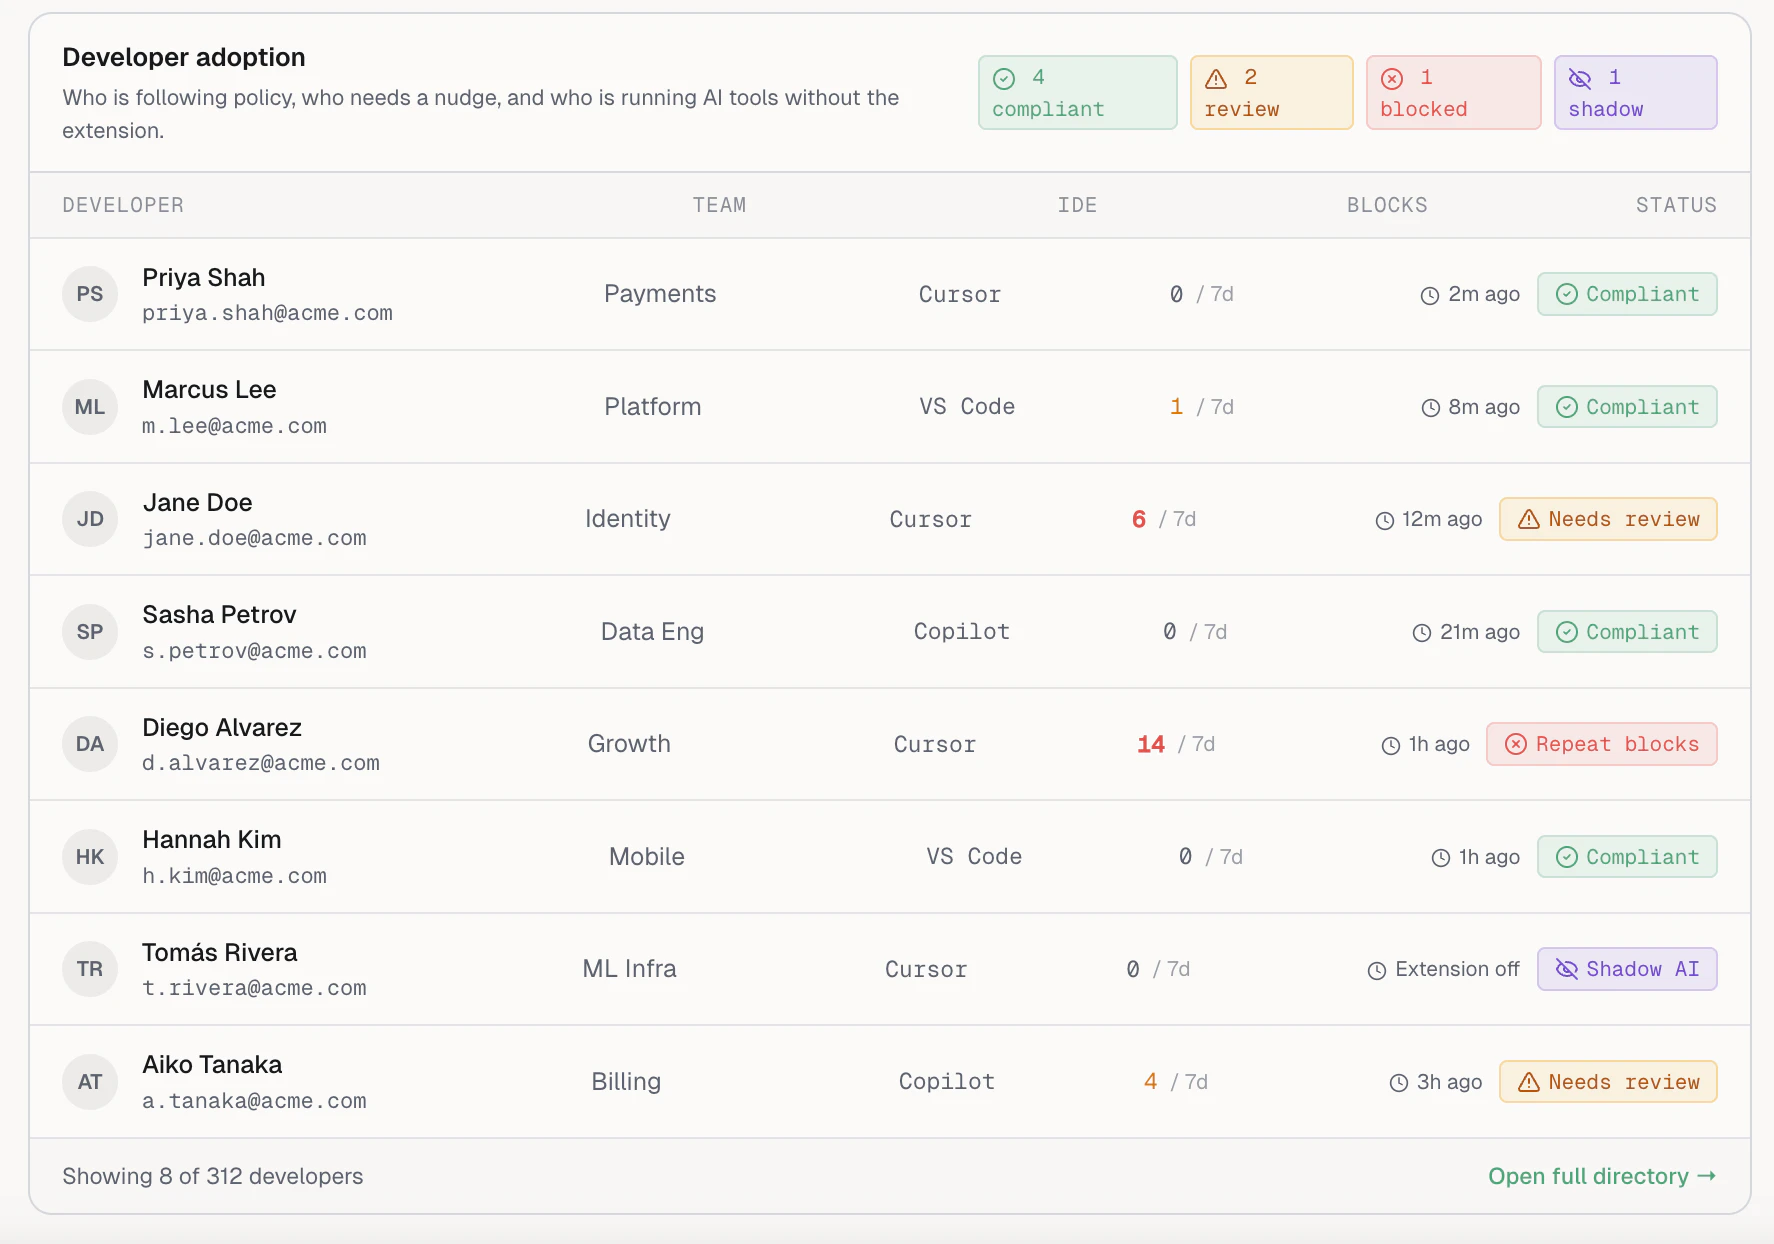Click the check icon inside Priya Shah's Compliant badge
This screenshot has width=1774, height=1244.
pos(1567,294)
